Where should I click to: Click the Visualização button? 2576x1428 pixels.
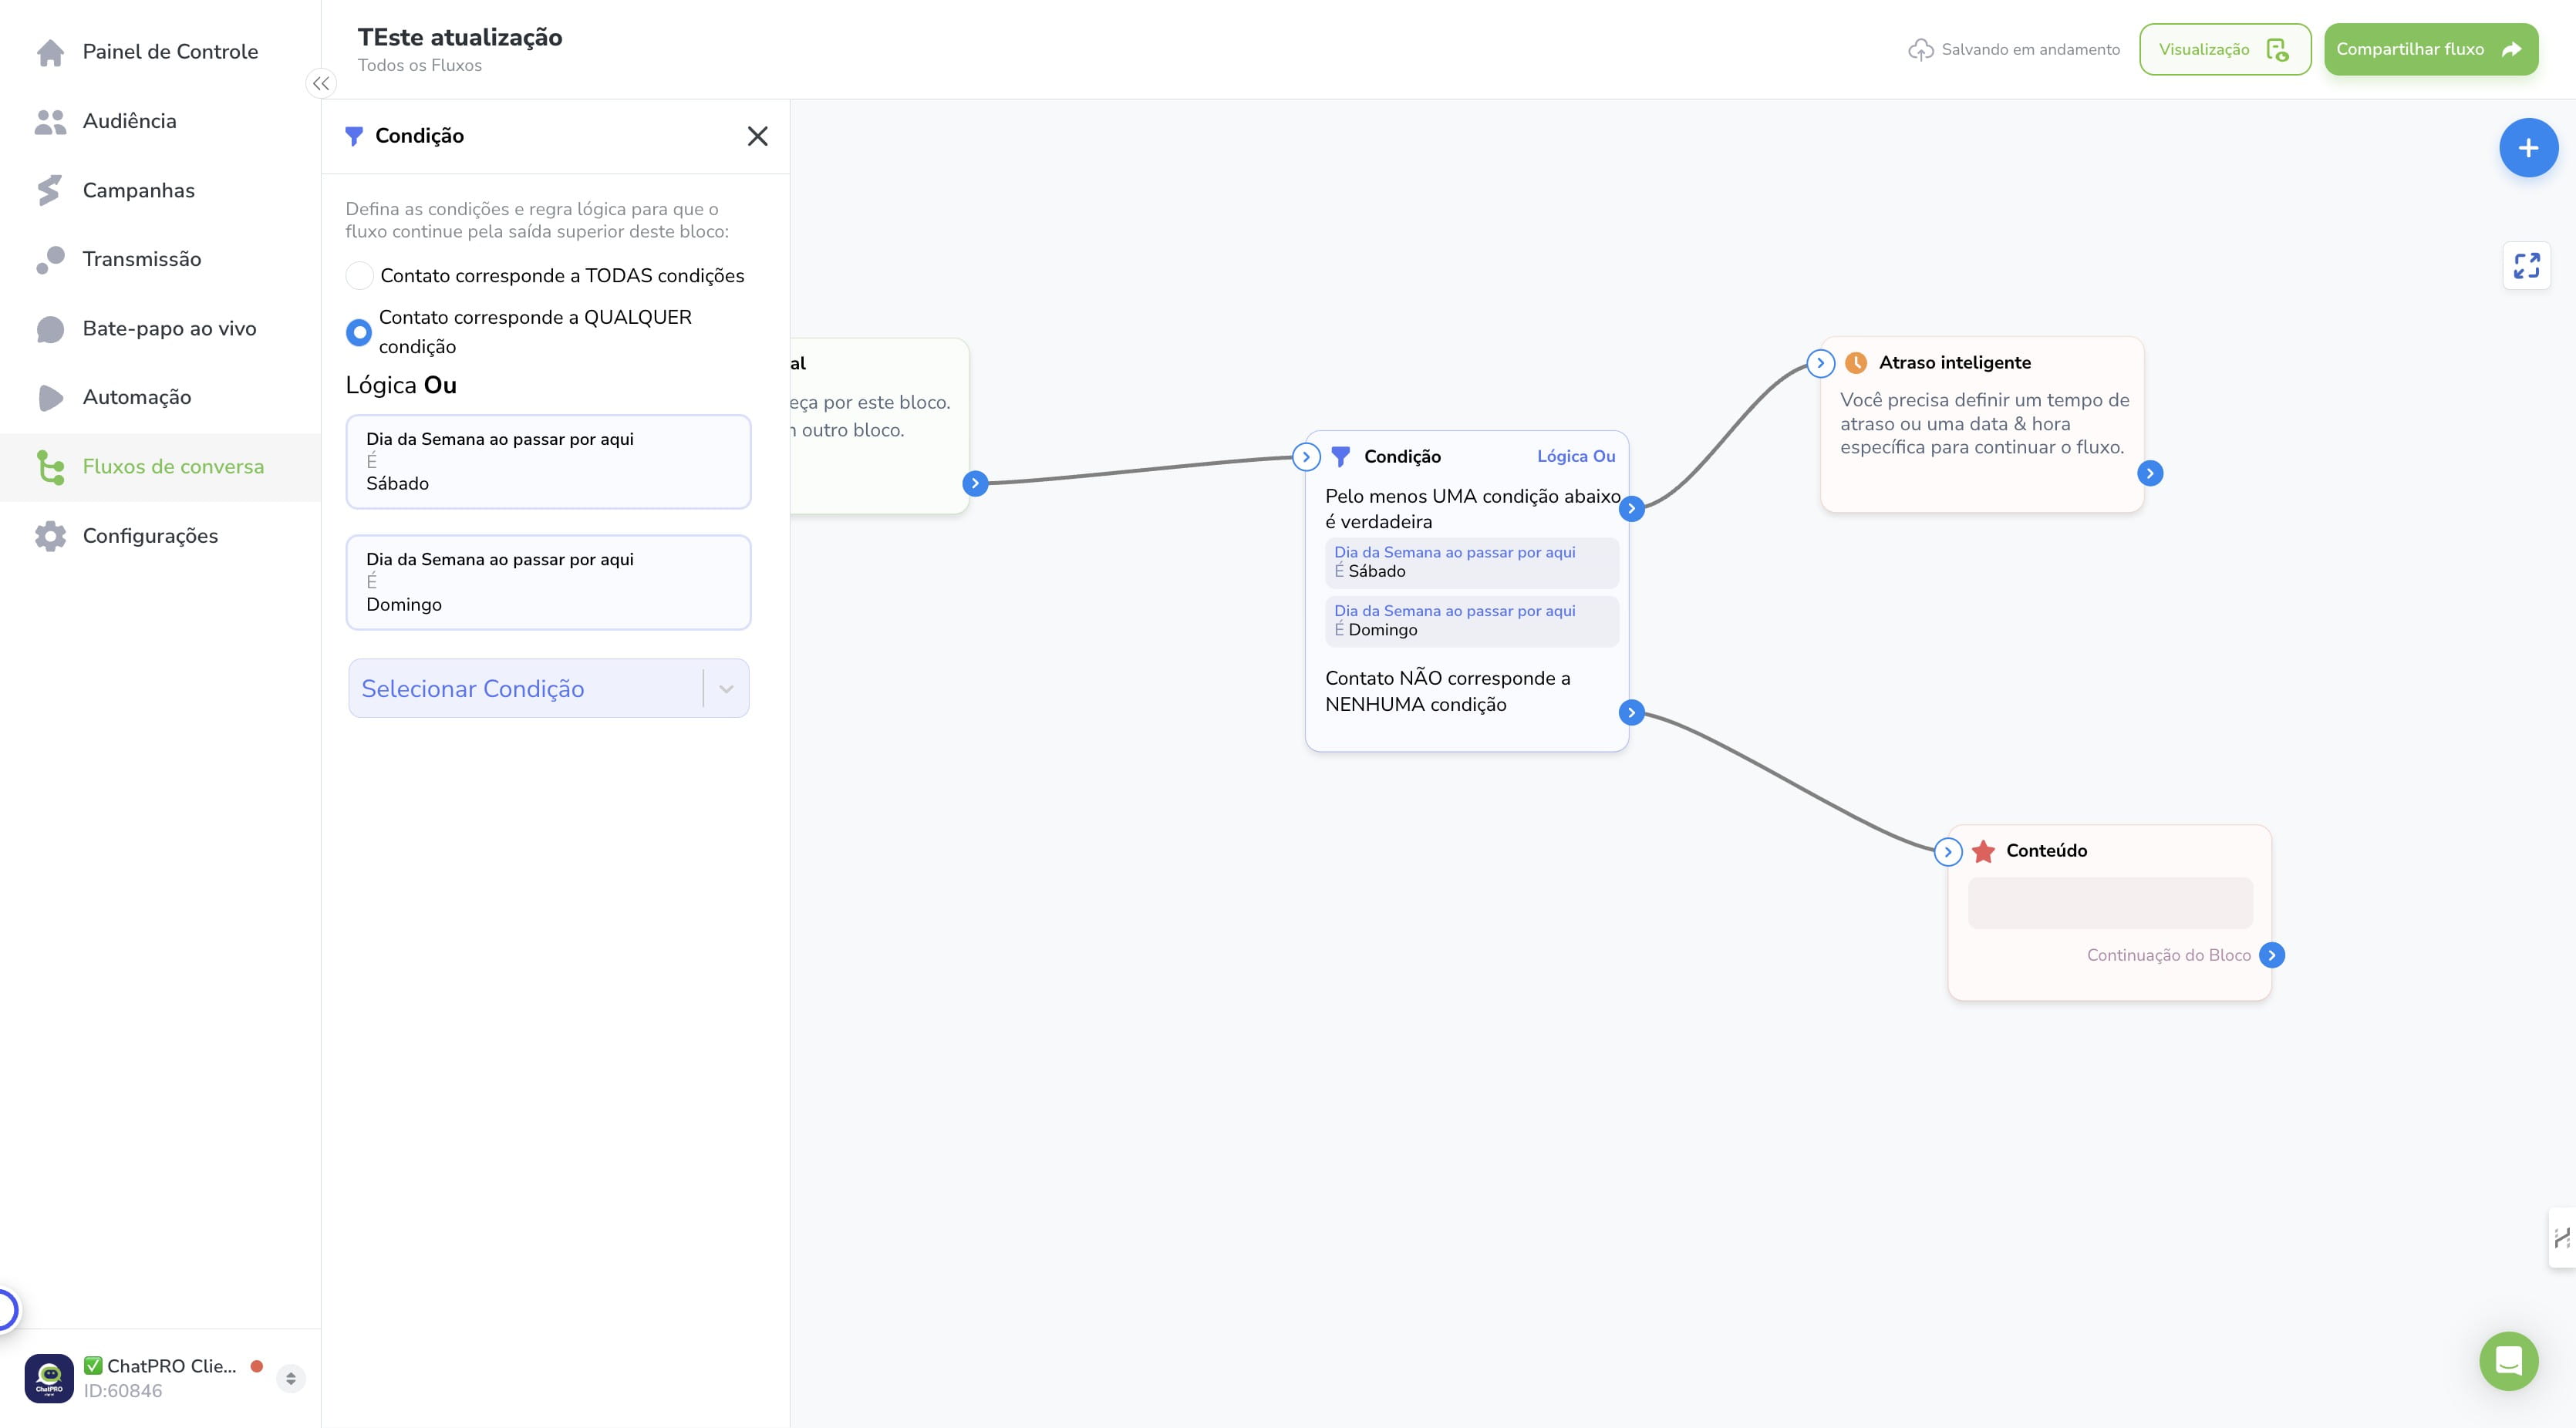coord(2224,49)
